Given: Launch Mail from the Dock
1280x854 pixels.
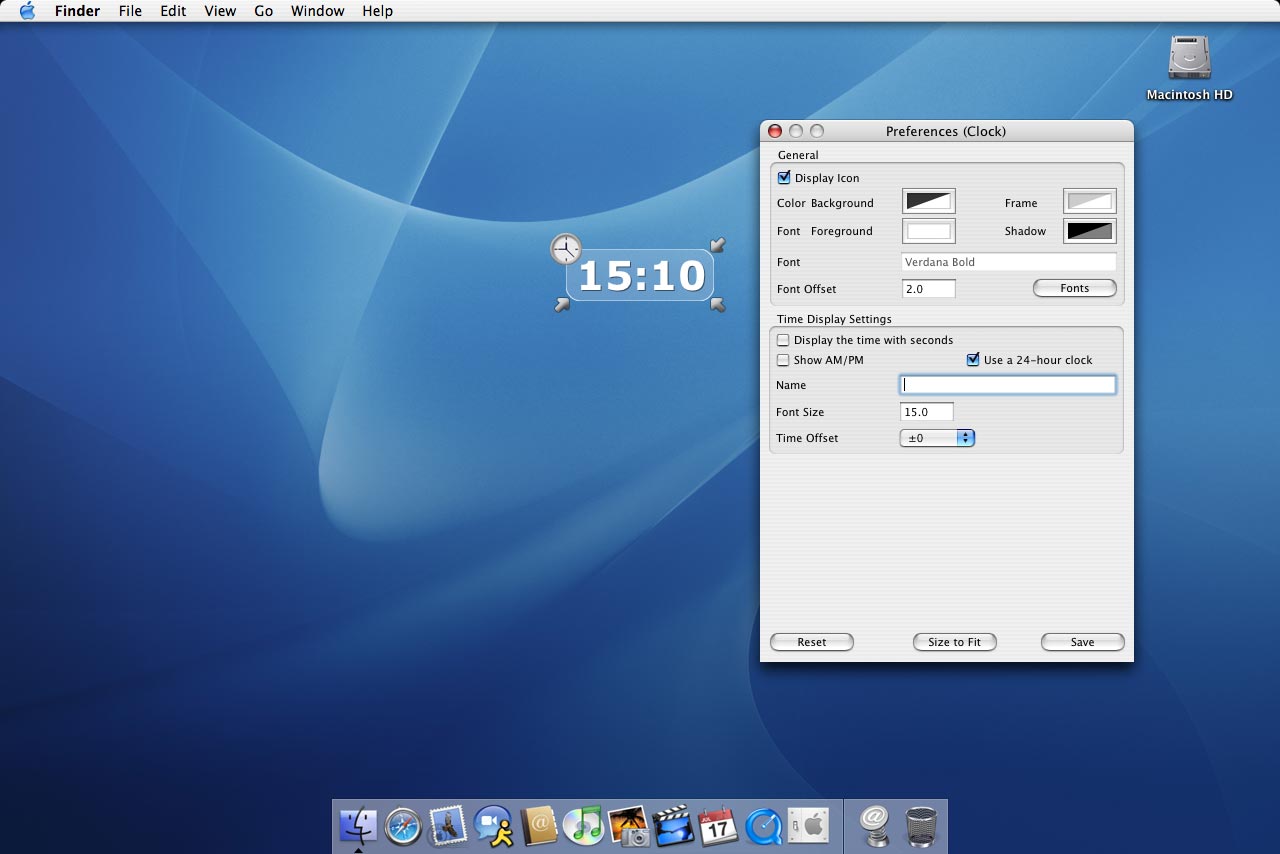Looking at the screenshot, I should point(448,826).
